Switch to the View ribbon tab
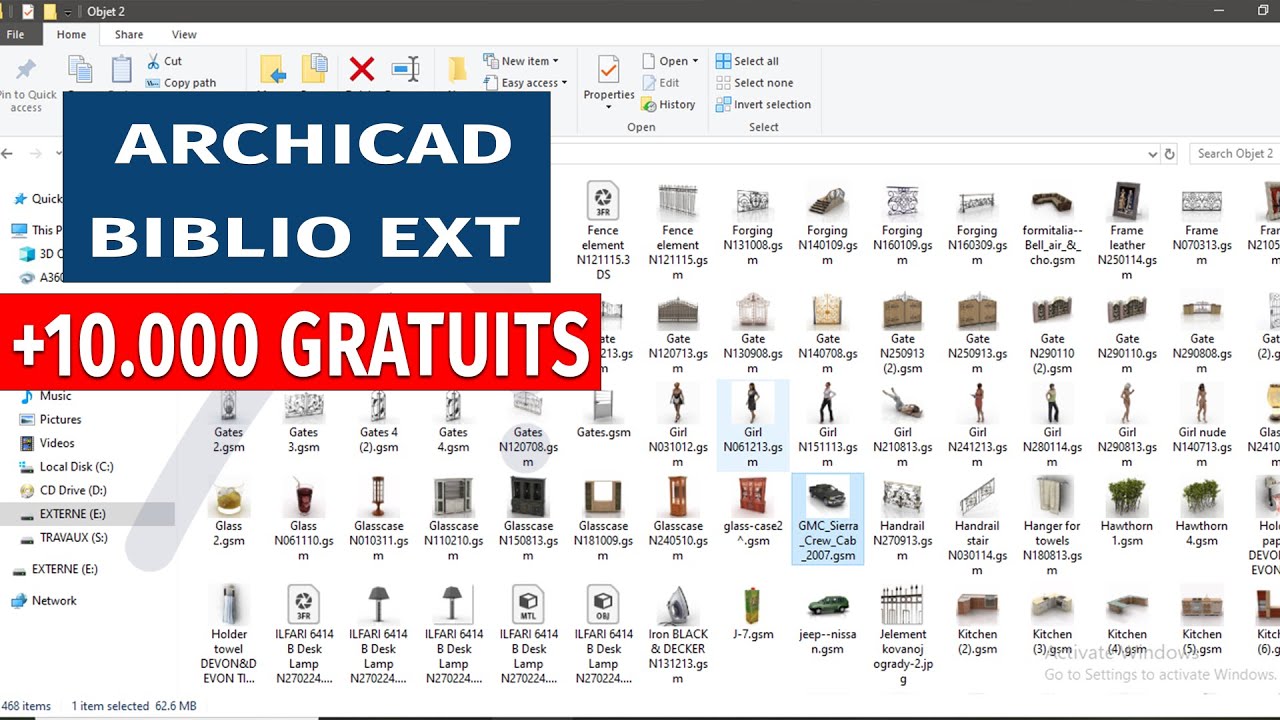 (x=184, y=35)
